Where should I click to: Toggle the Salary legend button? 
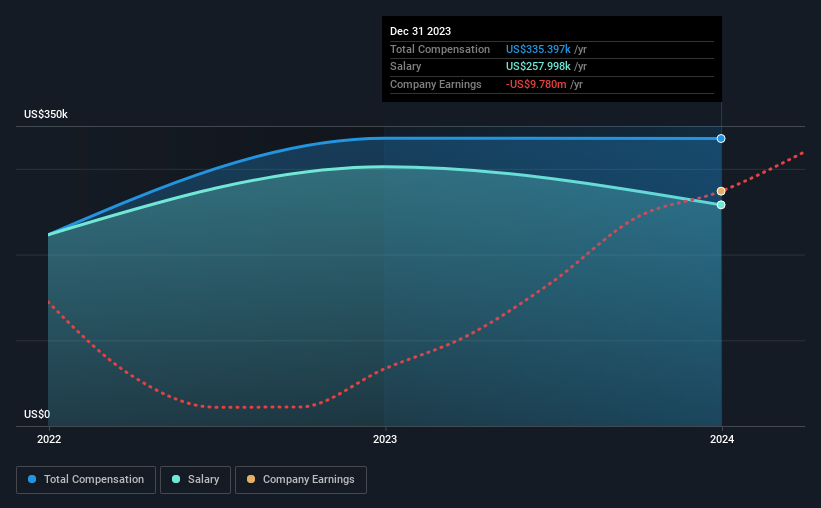(195, 480)
